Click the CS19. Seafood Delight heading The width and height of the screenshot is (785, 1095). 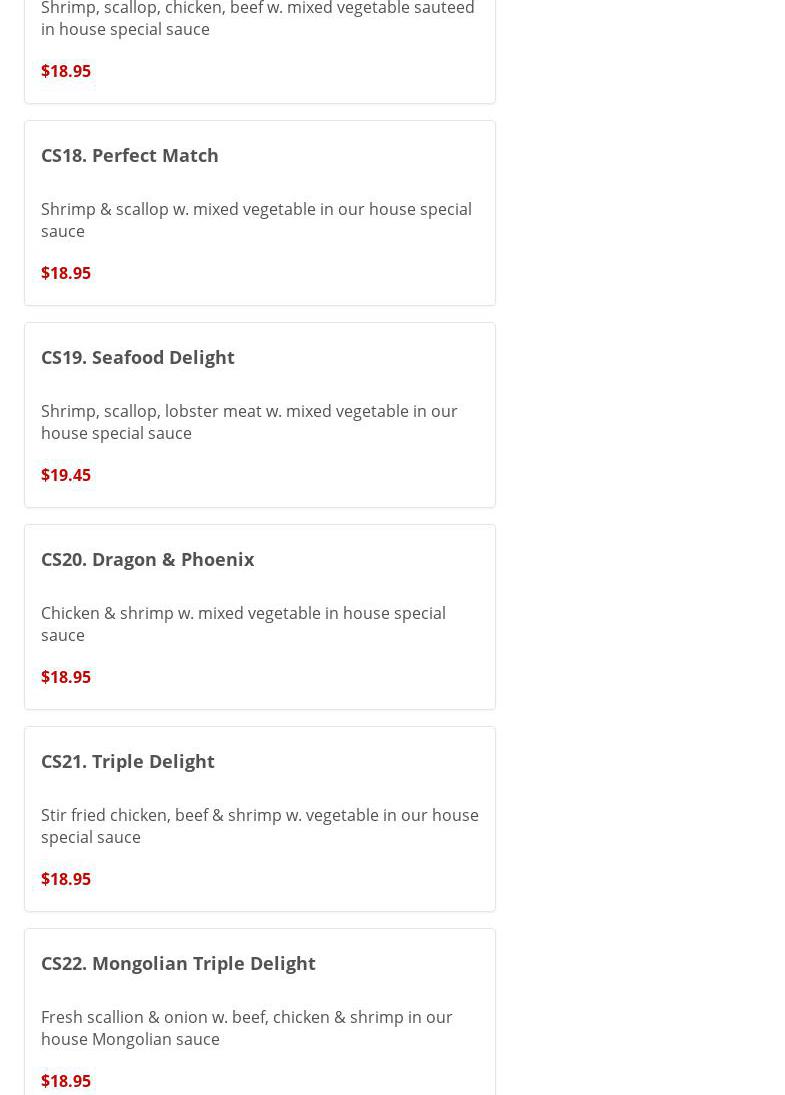point(137,357)
